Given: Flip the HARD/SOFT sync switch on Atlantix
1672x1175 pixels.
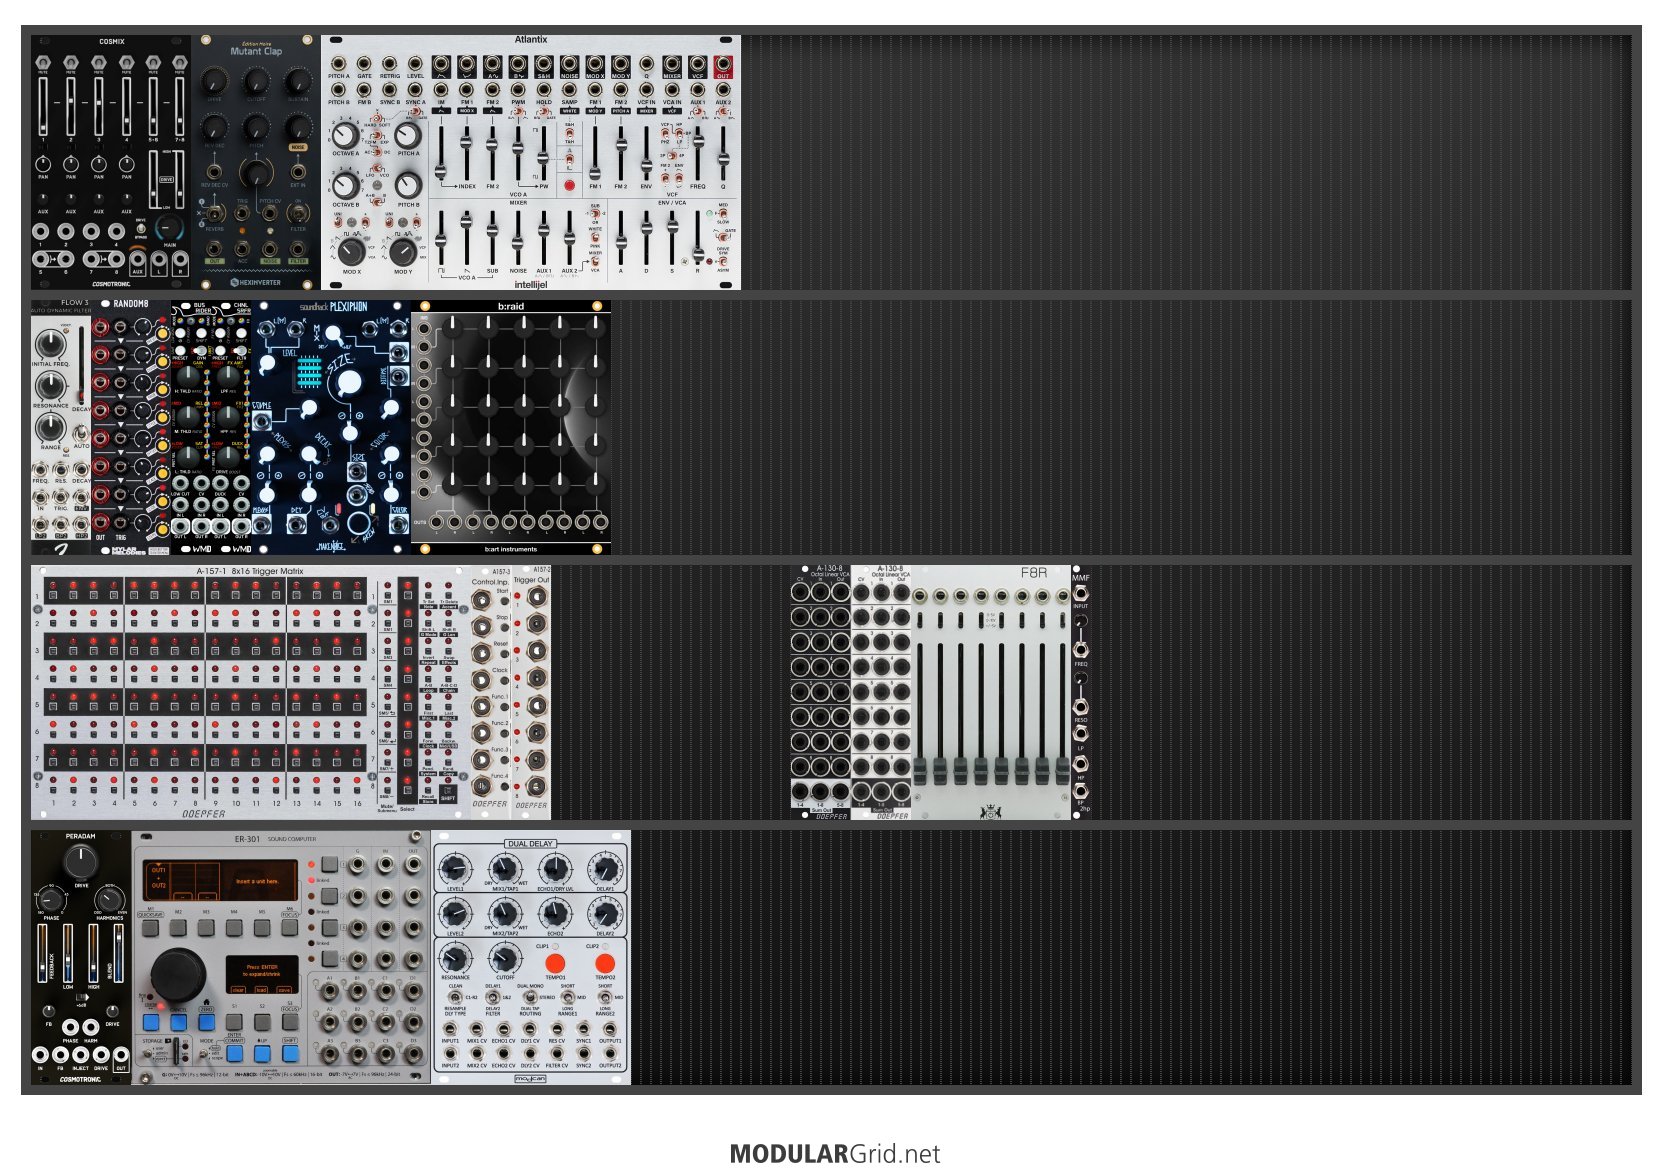Looking at the screenshot, I should (x=377, y=120).
